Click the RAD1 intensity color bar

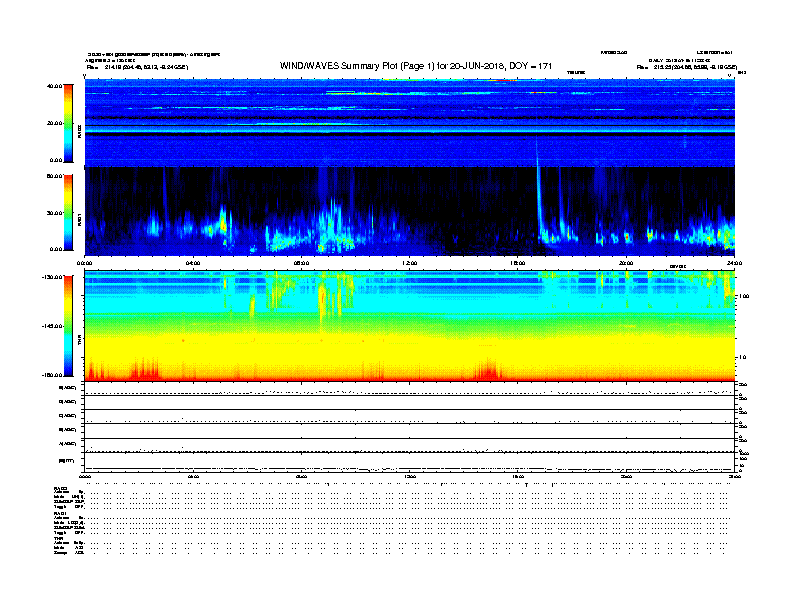pos(68,213)
